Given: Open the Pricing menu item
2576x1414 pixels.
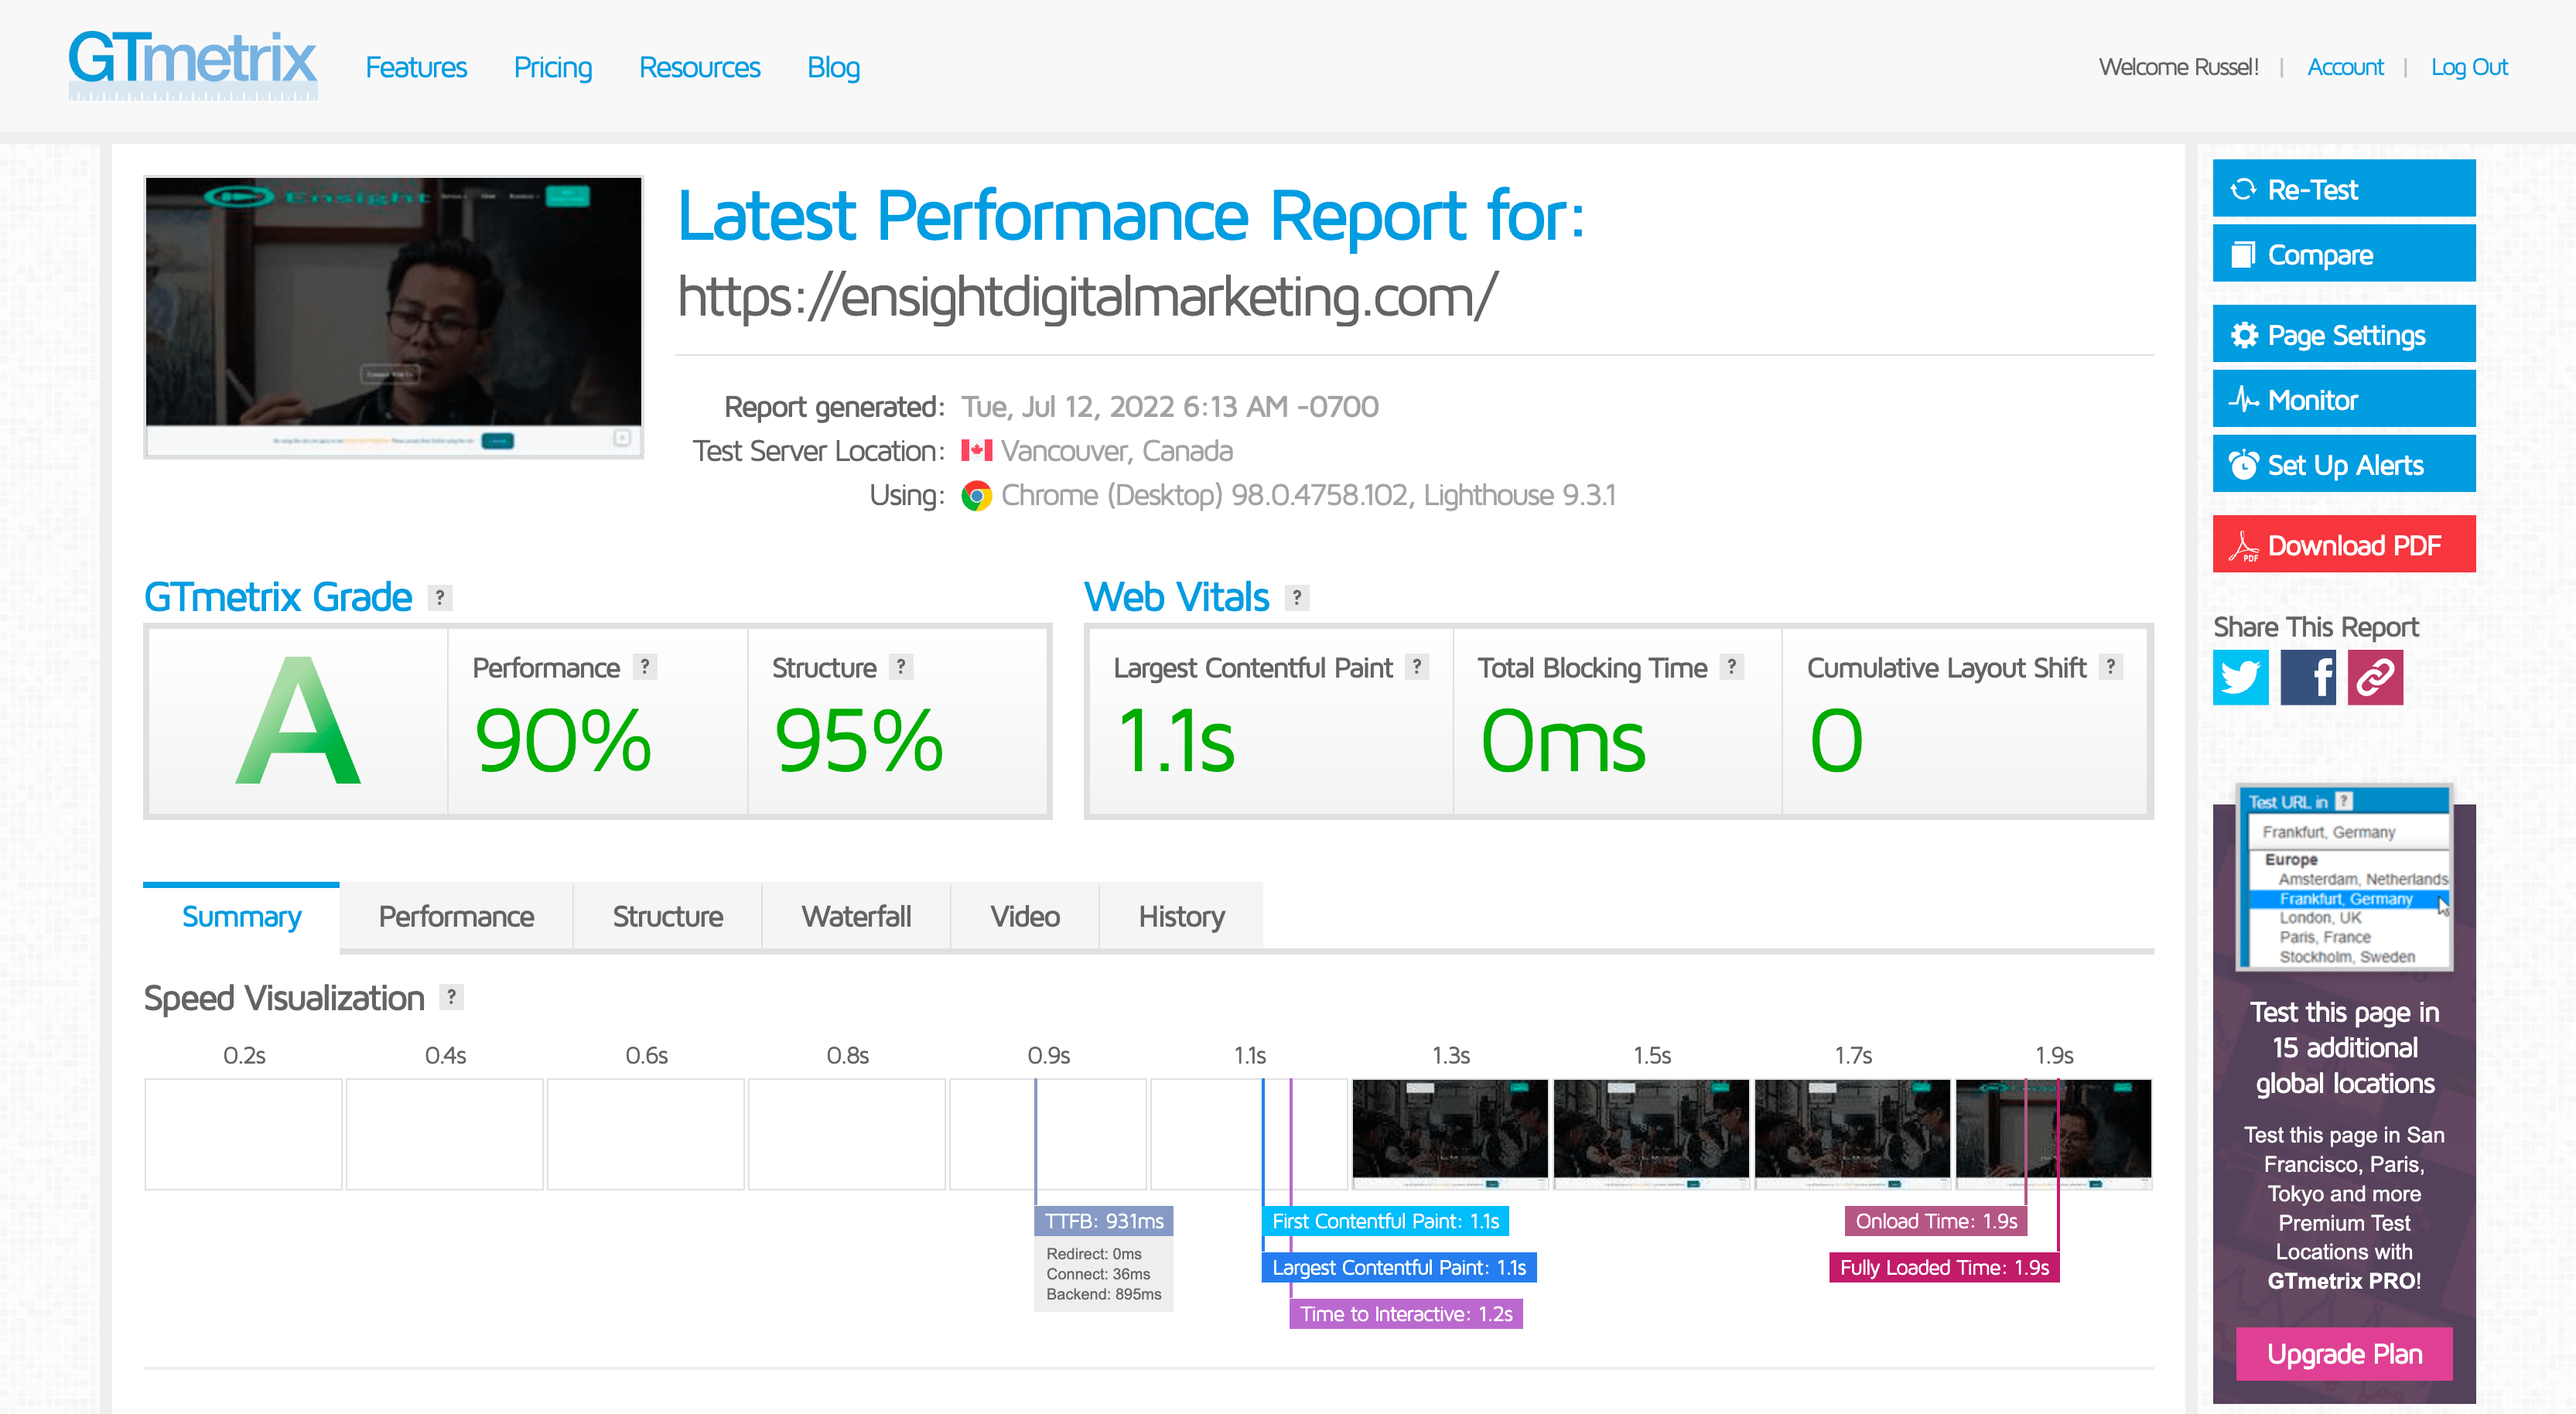Looking at the screenshot, I should (552, 67).
